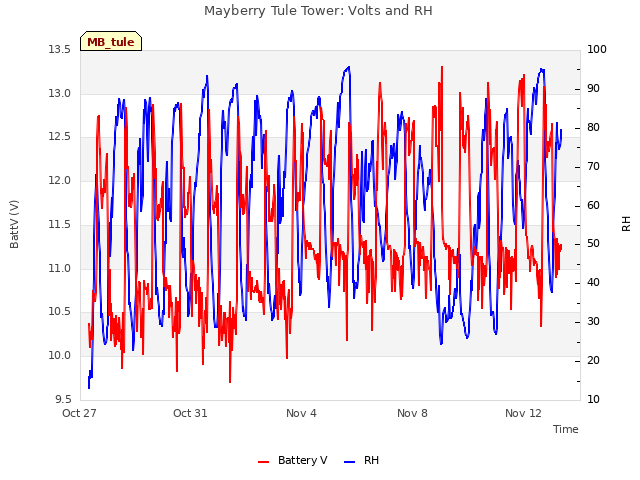
Task: Click the Nov 4 date tick label
Action: point(301,413)
